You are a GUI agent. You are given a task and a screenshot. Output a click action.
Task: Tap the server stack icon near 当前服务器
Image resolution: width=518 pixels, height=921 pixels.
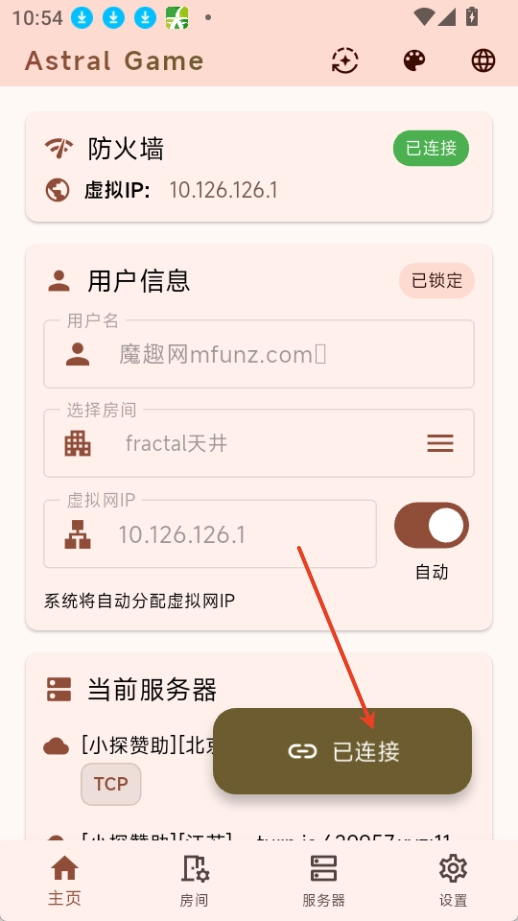59,690
